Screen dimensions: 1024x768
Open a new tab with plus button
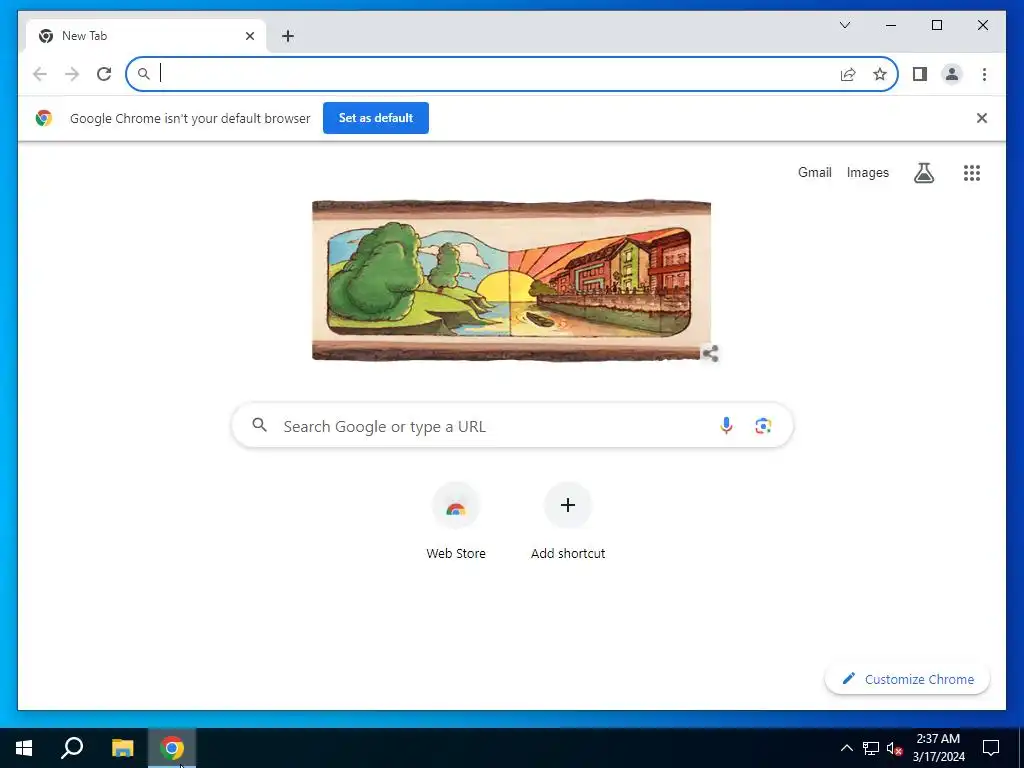coord(288,36)
